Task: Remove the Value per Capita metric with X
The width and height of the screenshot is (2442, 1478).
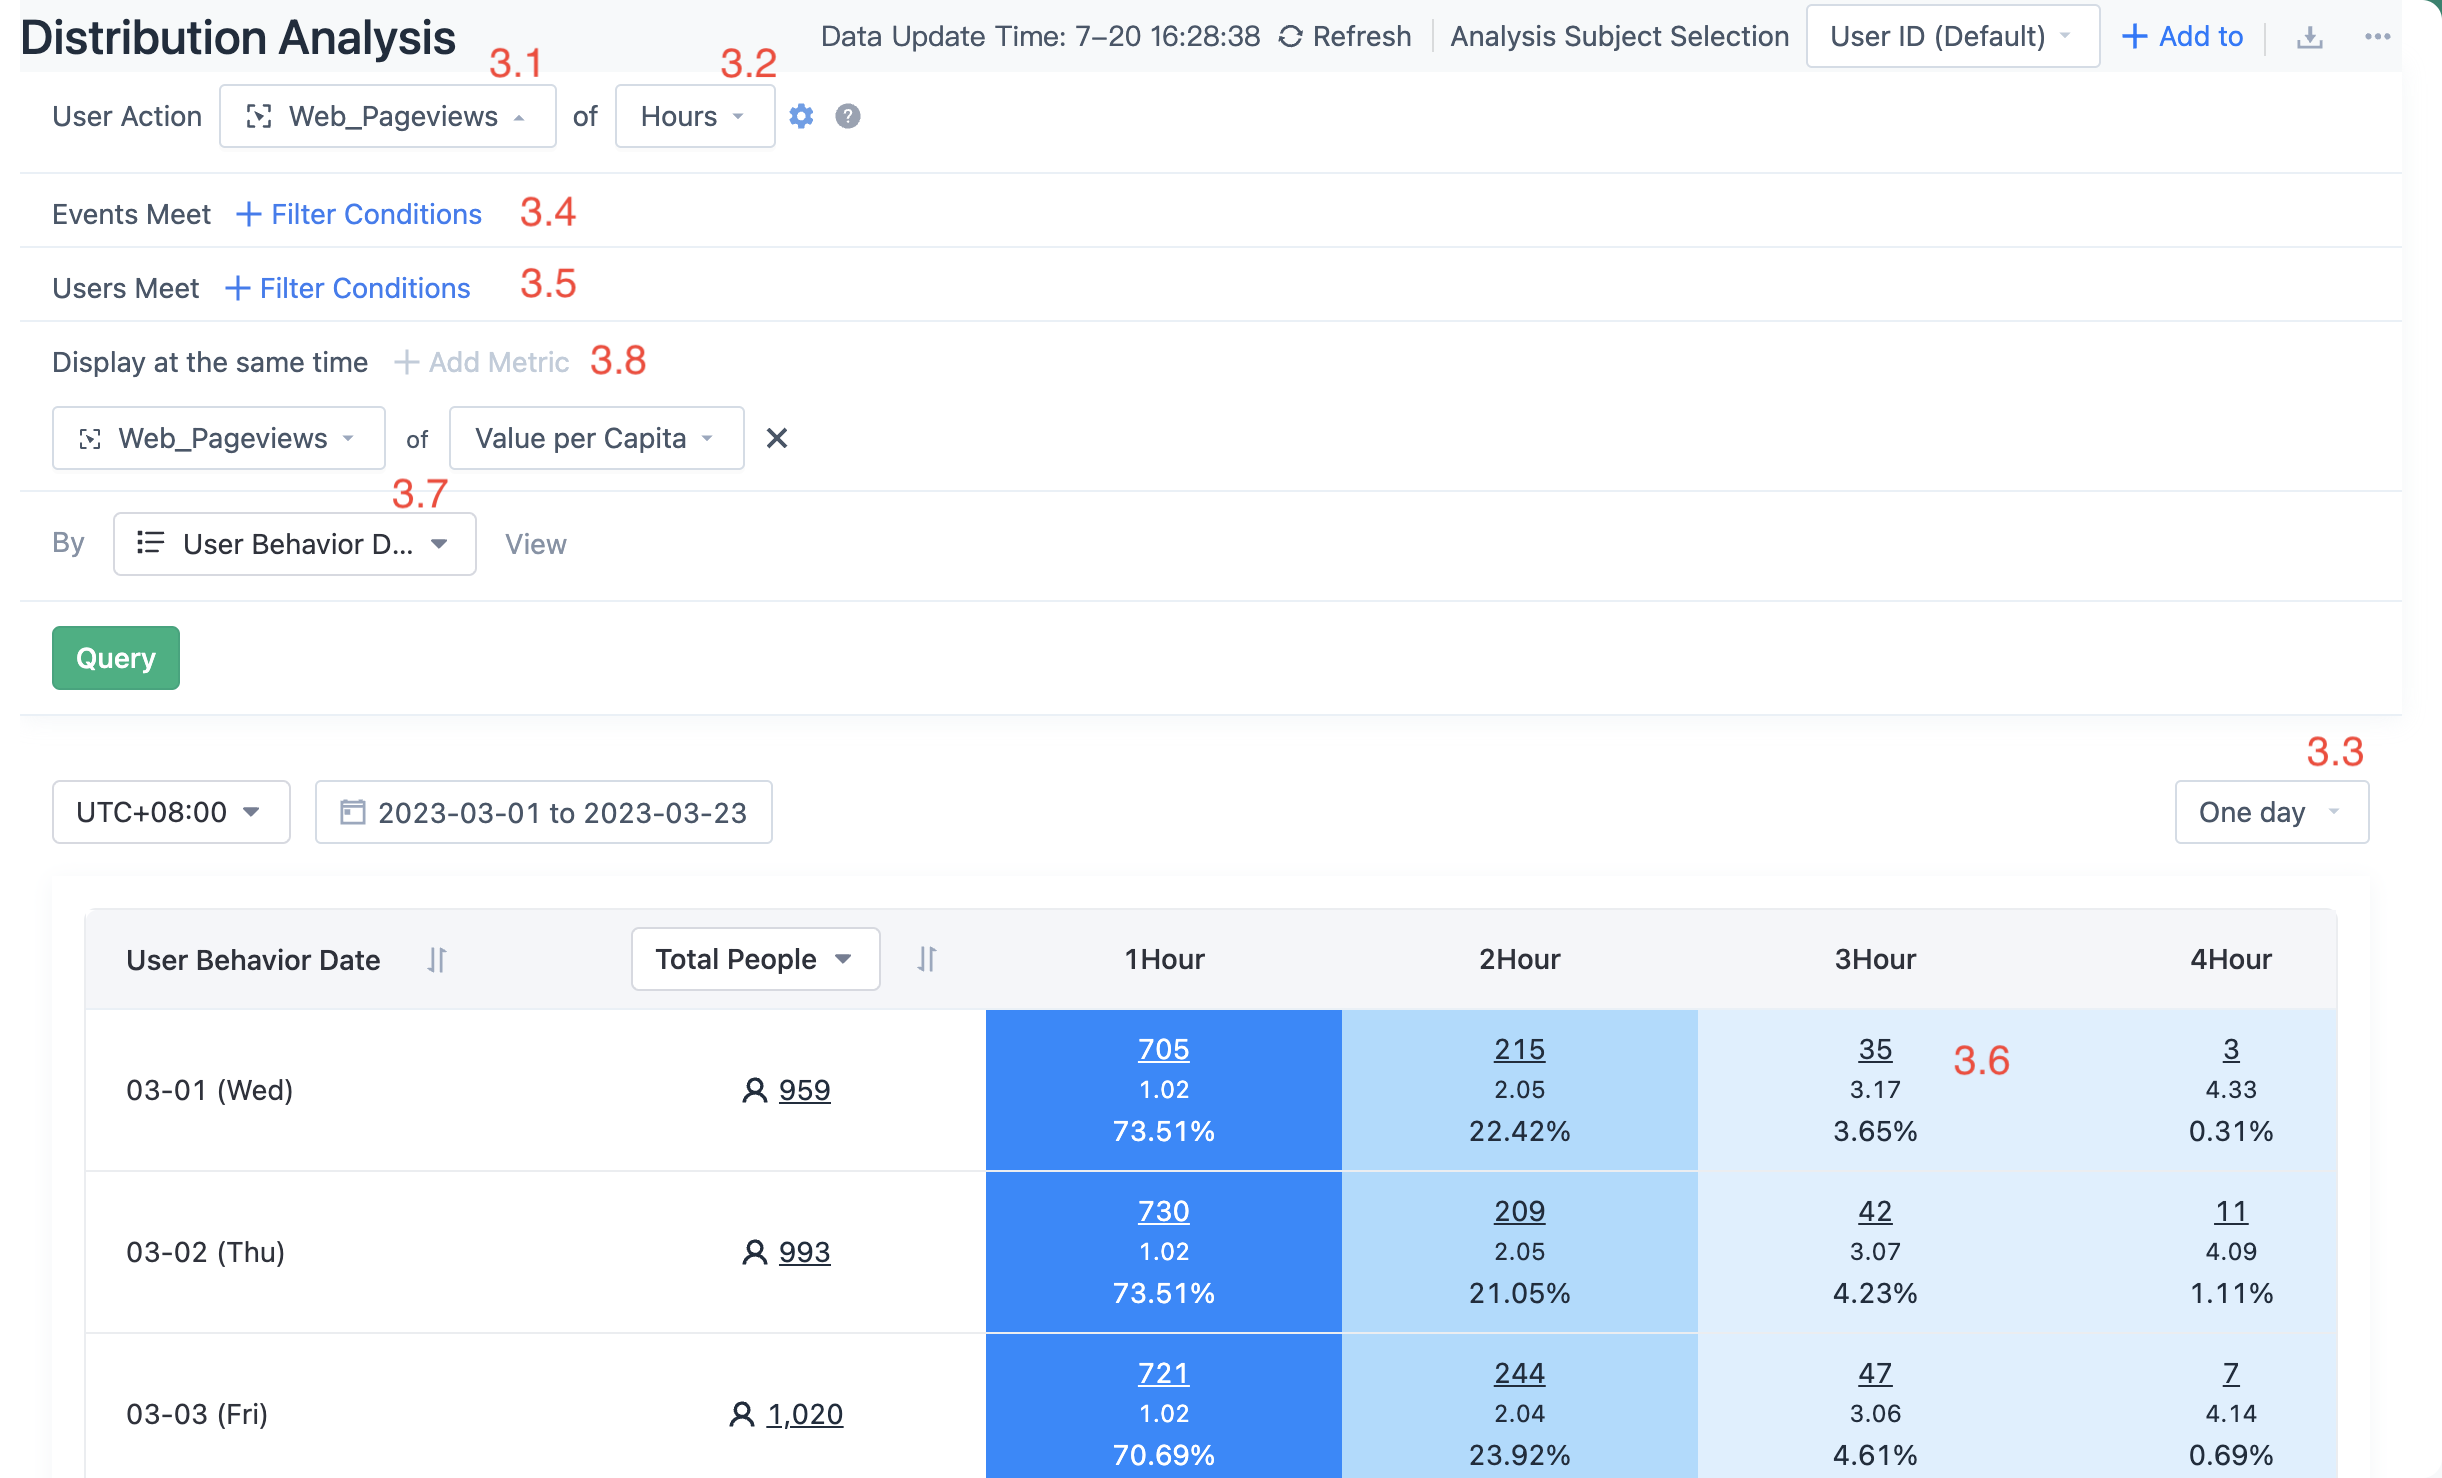Action: pos(777,438)
